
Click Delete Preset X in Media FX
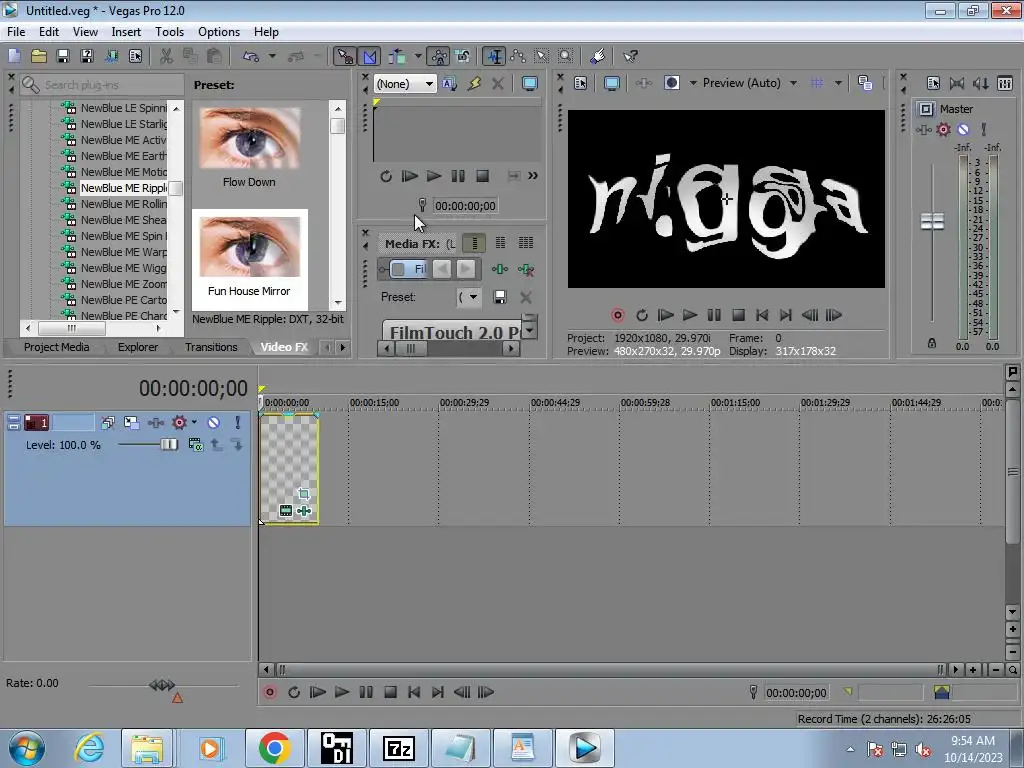525,297
